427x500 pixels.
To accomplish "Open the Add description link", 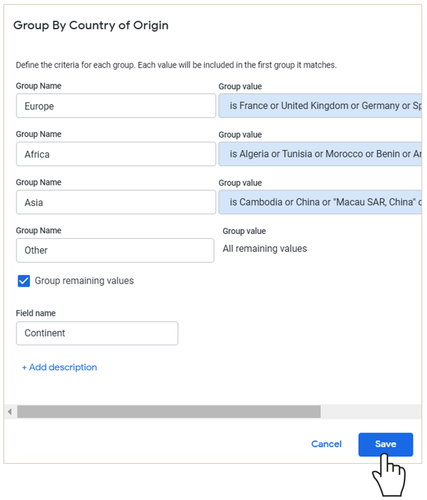I will coord(59,367).
